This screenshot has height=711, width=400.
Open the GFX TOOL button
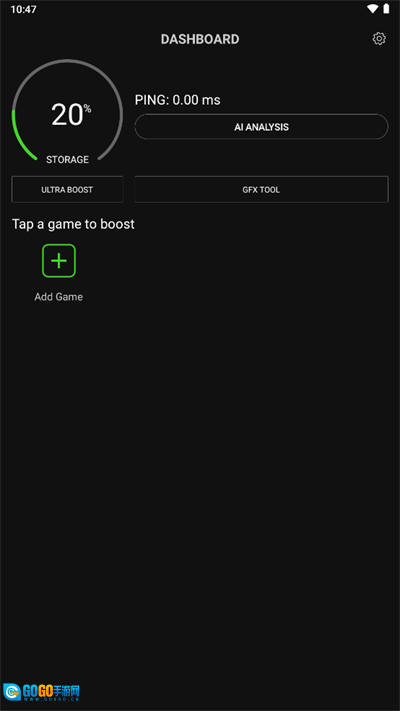(x=261, y=190)
